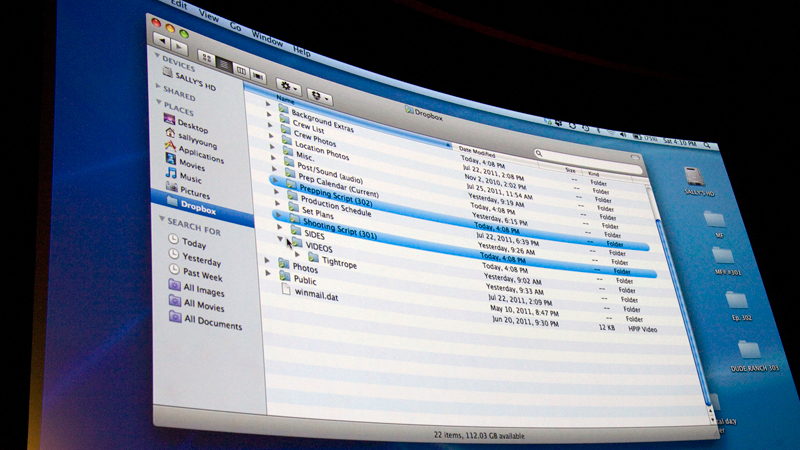Show files from Yesterday in Search For
The width and height of the screenshot is (800, 450).
pyautogui.click(x=195, y=258)
